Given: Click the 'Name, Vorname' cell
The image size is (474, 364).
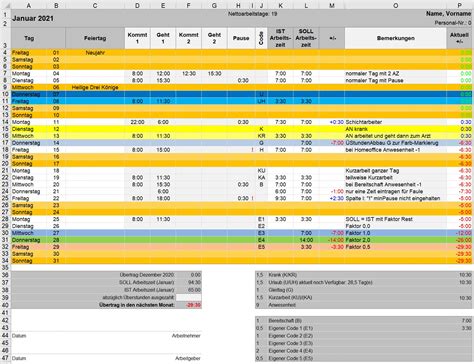Looking at the screenshot, I should pos(448,14).
